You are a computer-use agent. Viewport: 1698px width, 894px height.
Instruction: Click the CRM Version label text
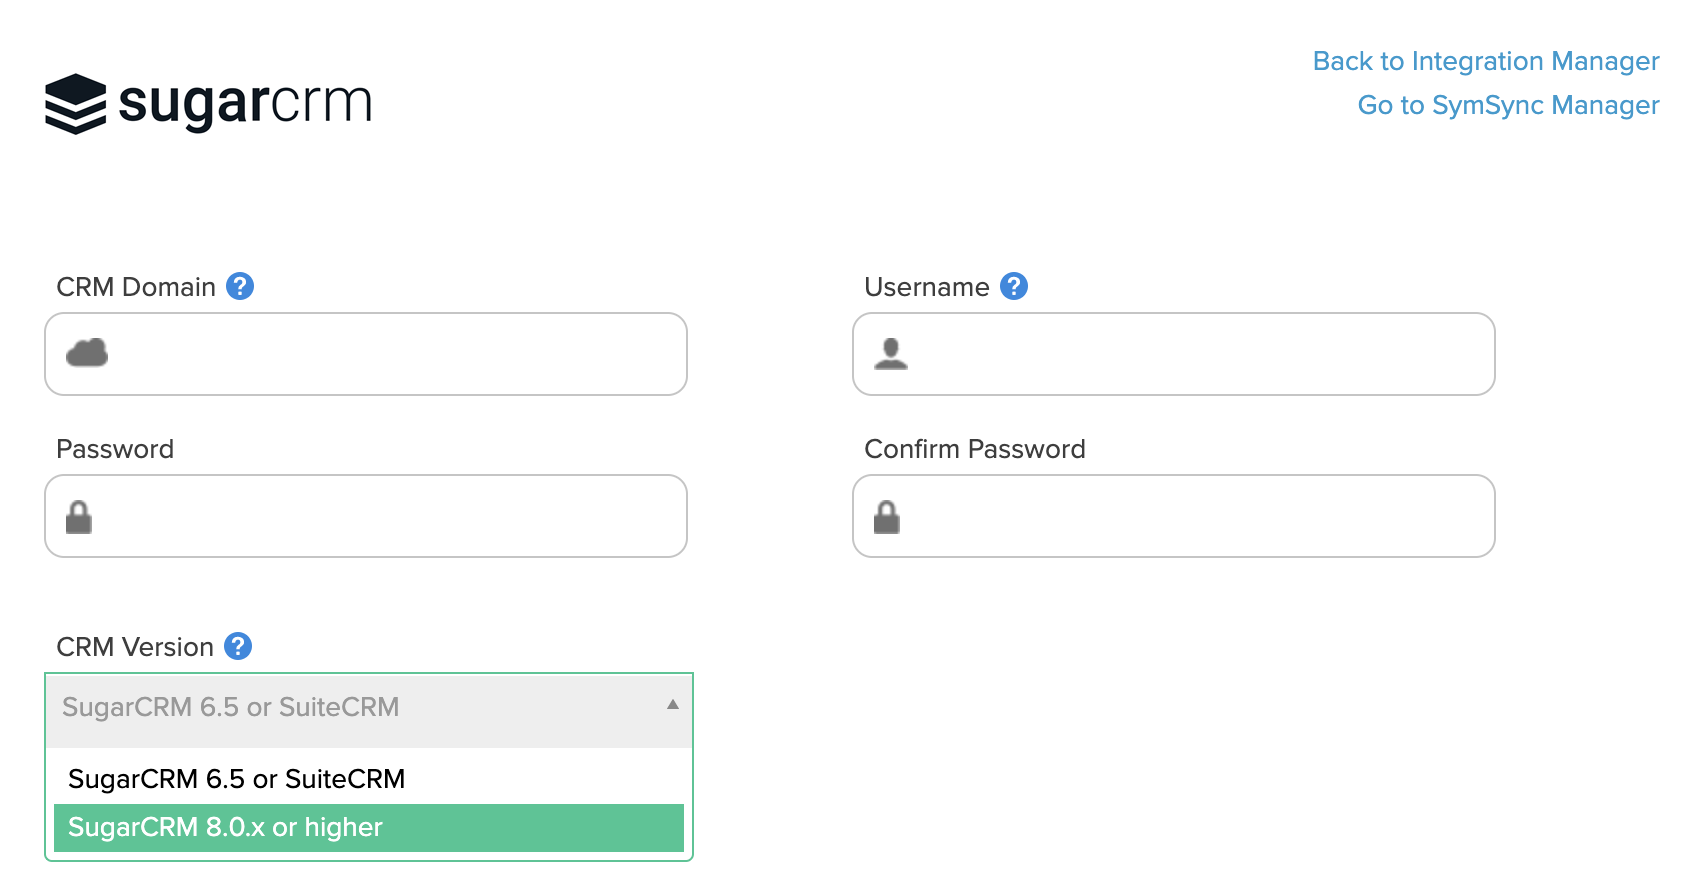tap(135, 647)
